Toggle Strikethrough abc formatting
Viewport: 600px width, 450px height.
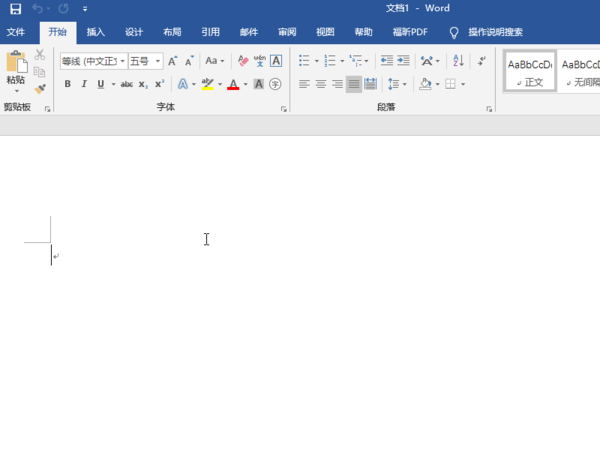point(127,84)
